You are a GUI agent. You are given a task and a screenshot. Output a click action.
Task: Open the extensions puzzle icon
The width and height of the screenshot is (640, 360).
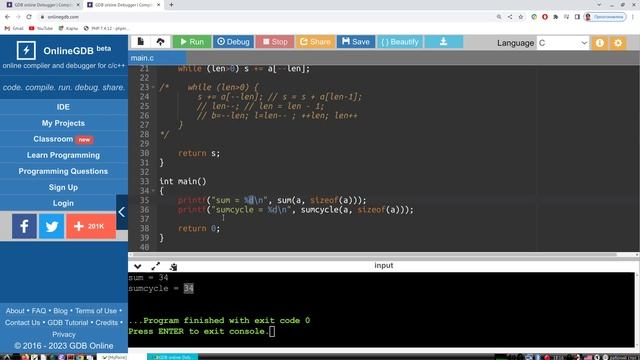556,17
